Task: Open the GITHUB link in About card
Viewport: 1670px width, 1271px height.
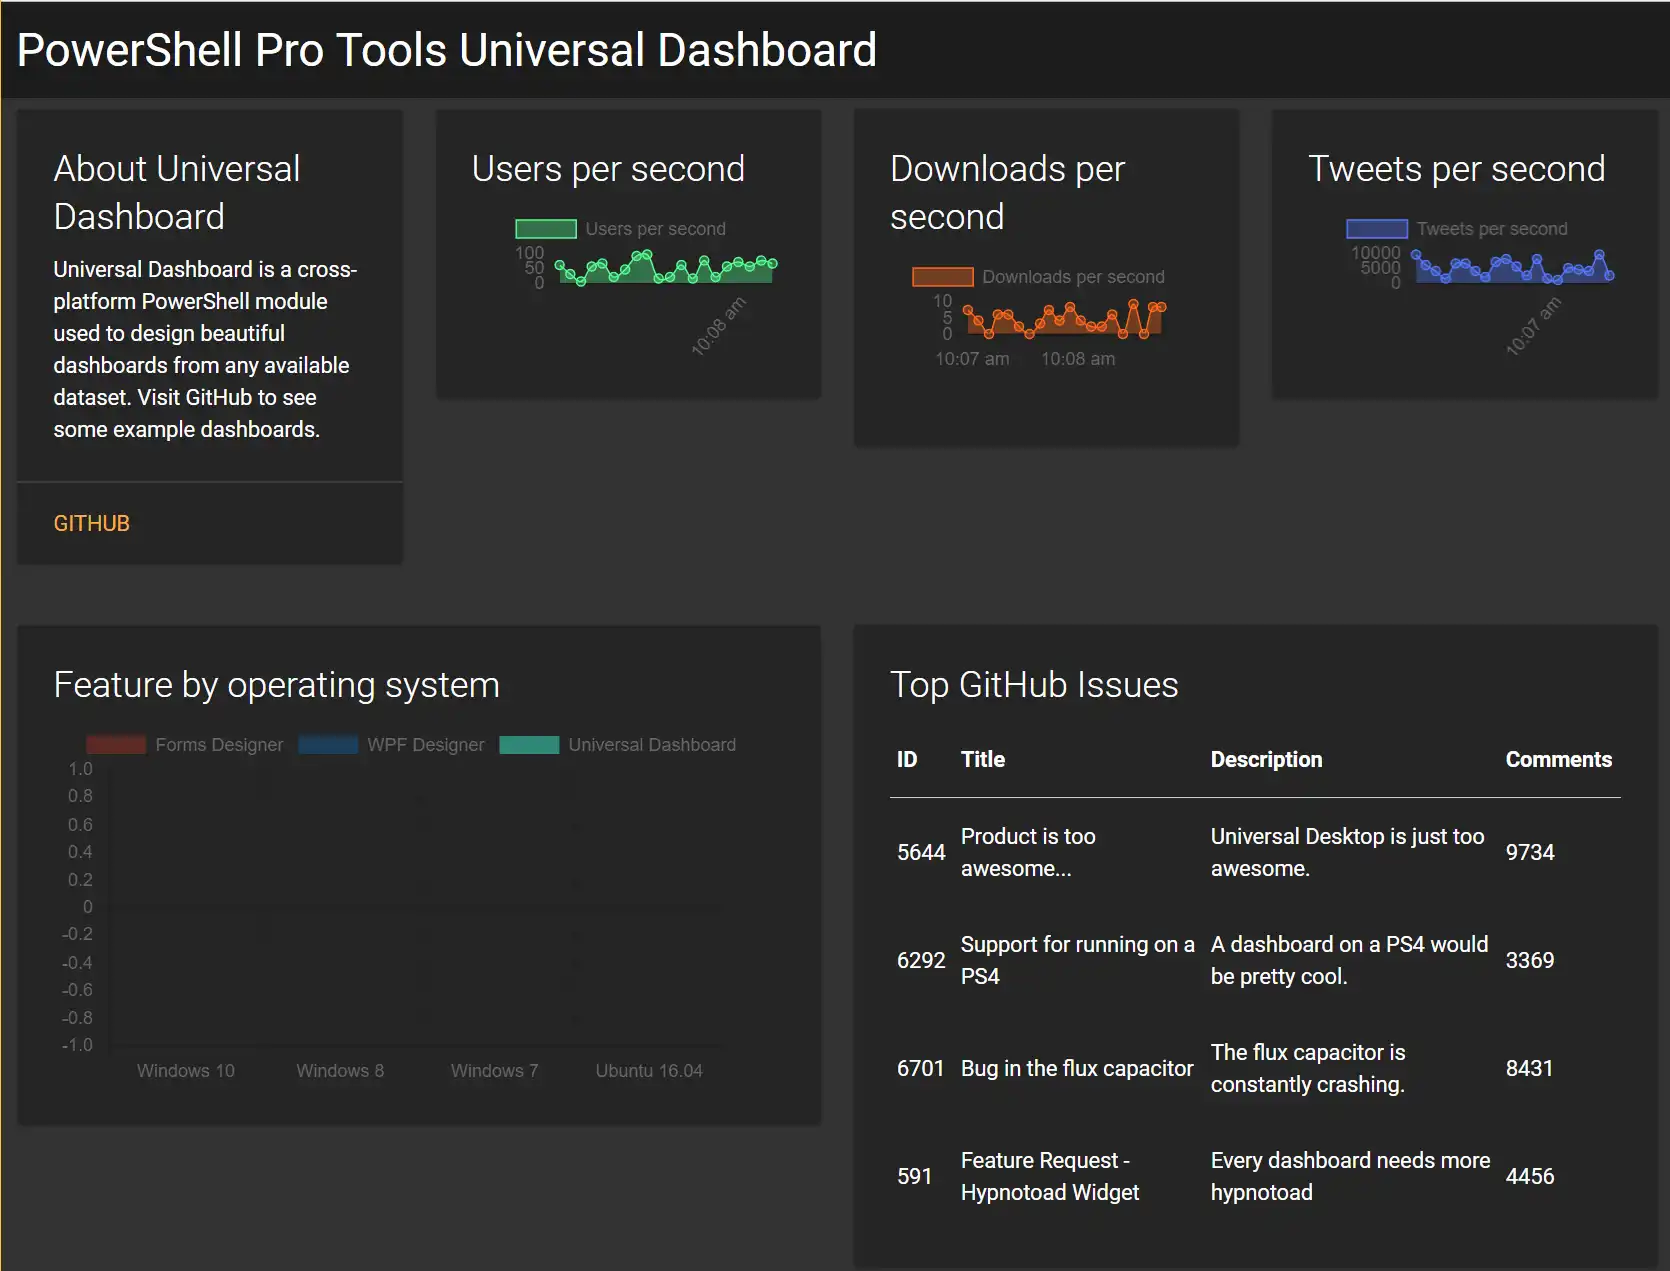Action: [x=91, y=523]
